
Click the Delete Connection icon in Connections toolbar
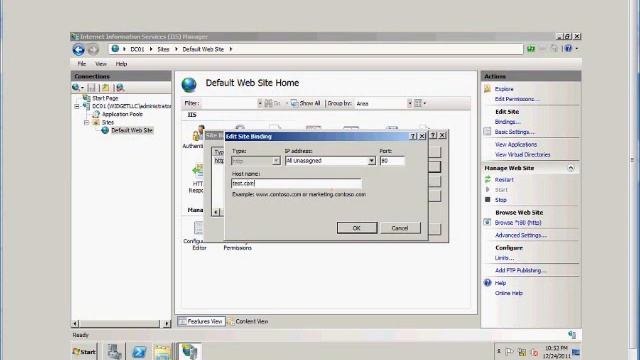120,87
